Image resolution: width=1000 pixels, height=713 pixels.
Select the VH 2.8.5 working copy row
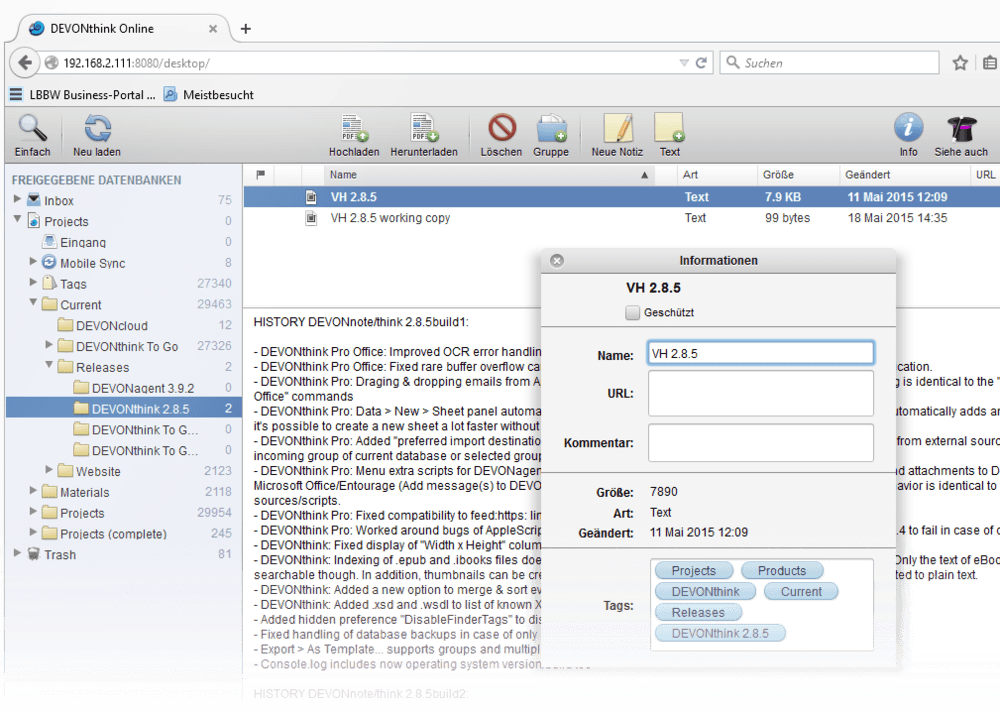point(622,218)
